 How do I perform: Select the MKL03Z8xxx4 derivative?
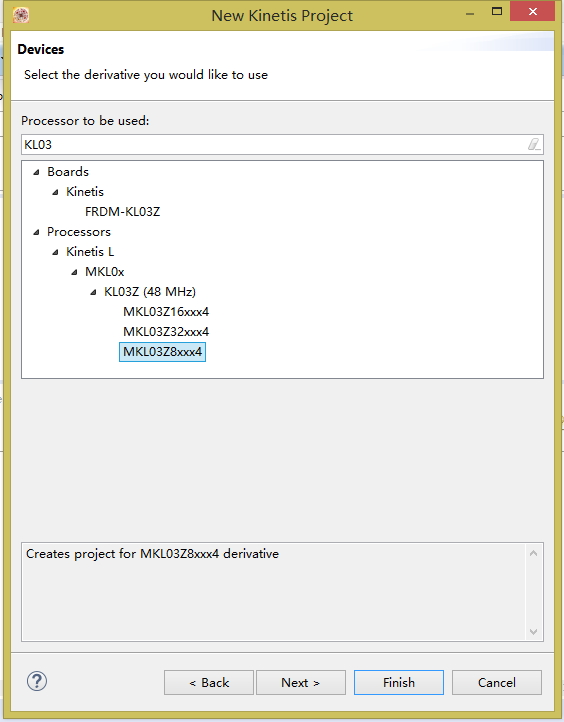coord(162,352)
